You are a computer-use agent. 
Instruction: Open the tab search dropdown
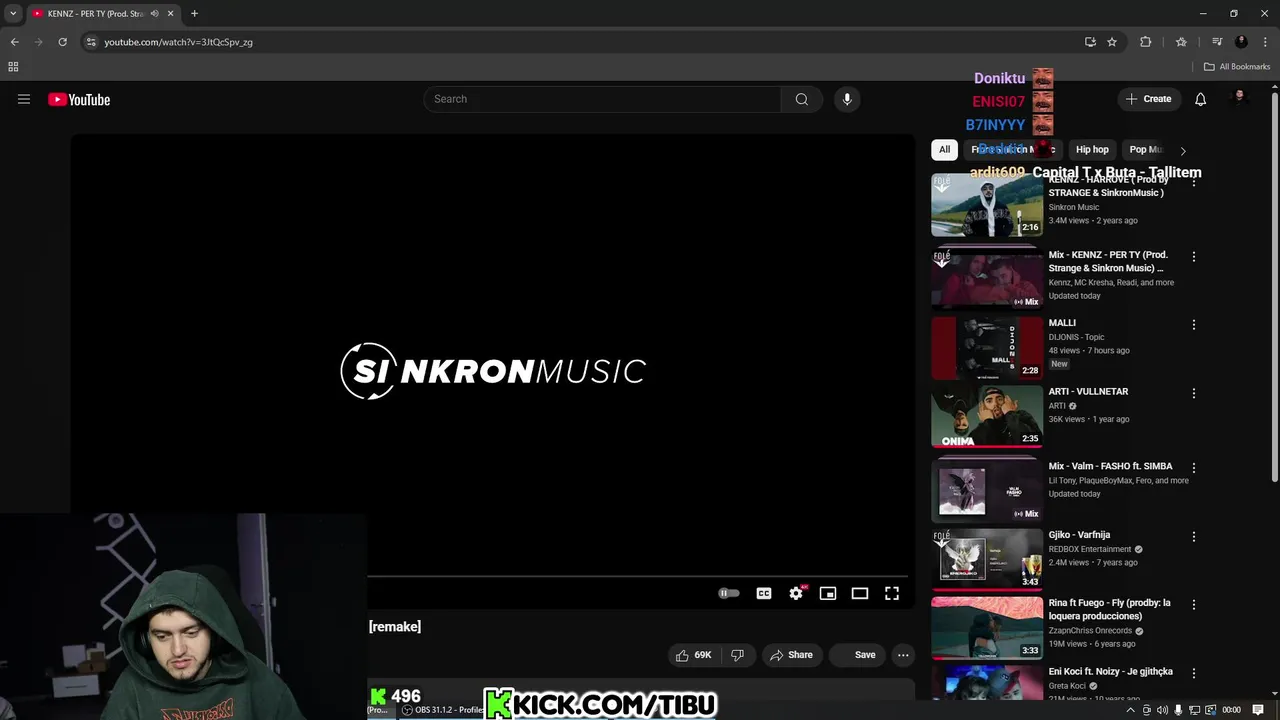click(x=13, y=14)
